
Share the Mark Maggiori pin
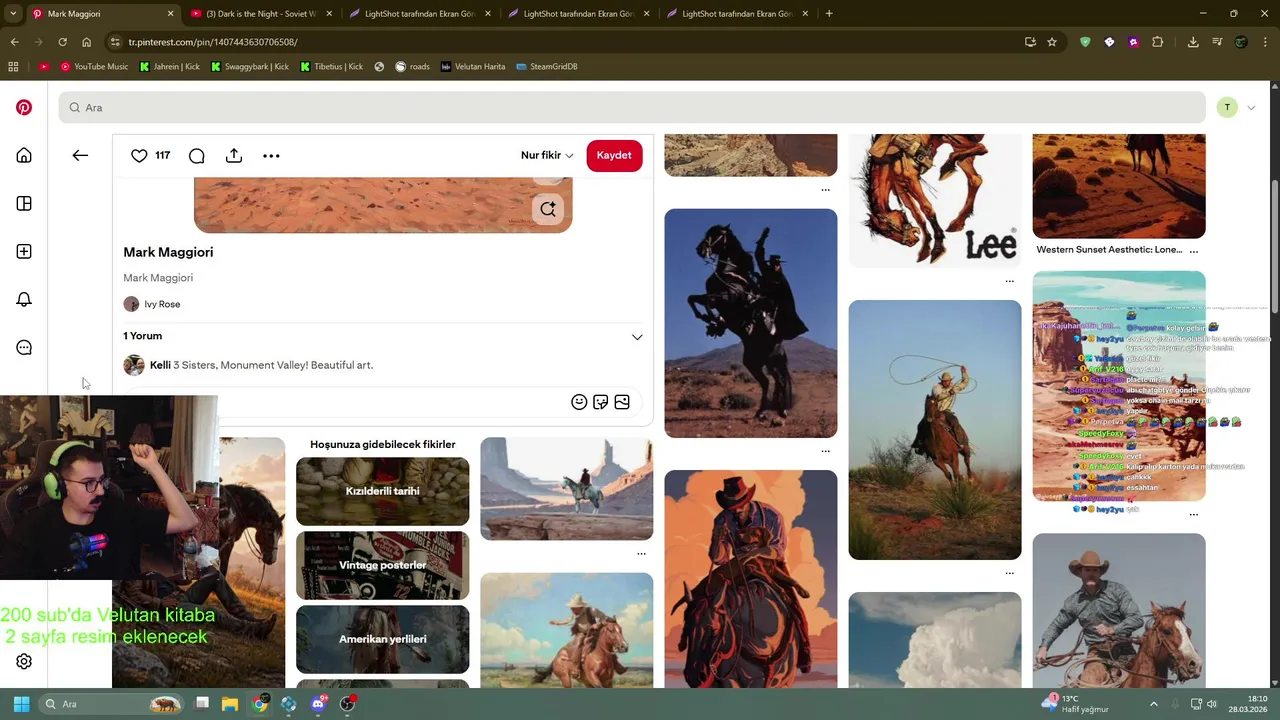(234, 155)
